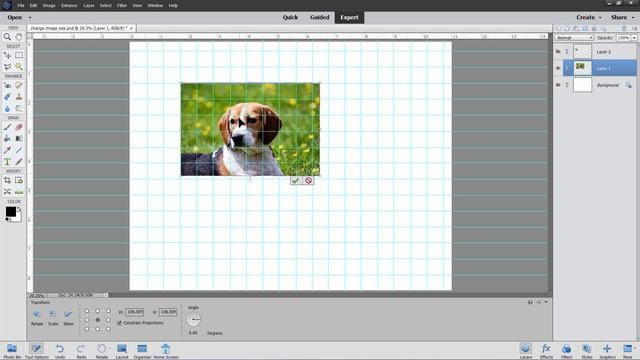
Task: Select the Gradient tool
Action: click(x=19, y=138)
